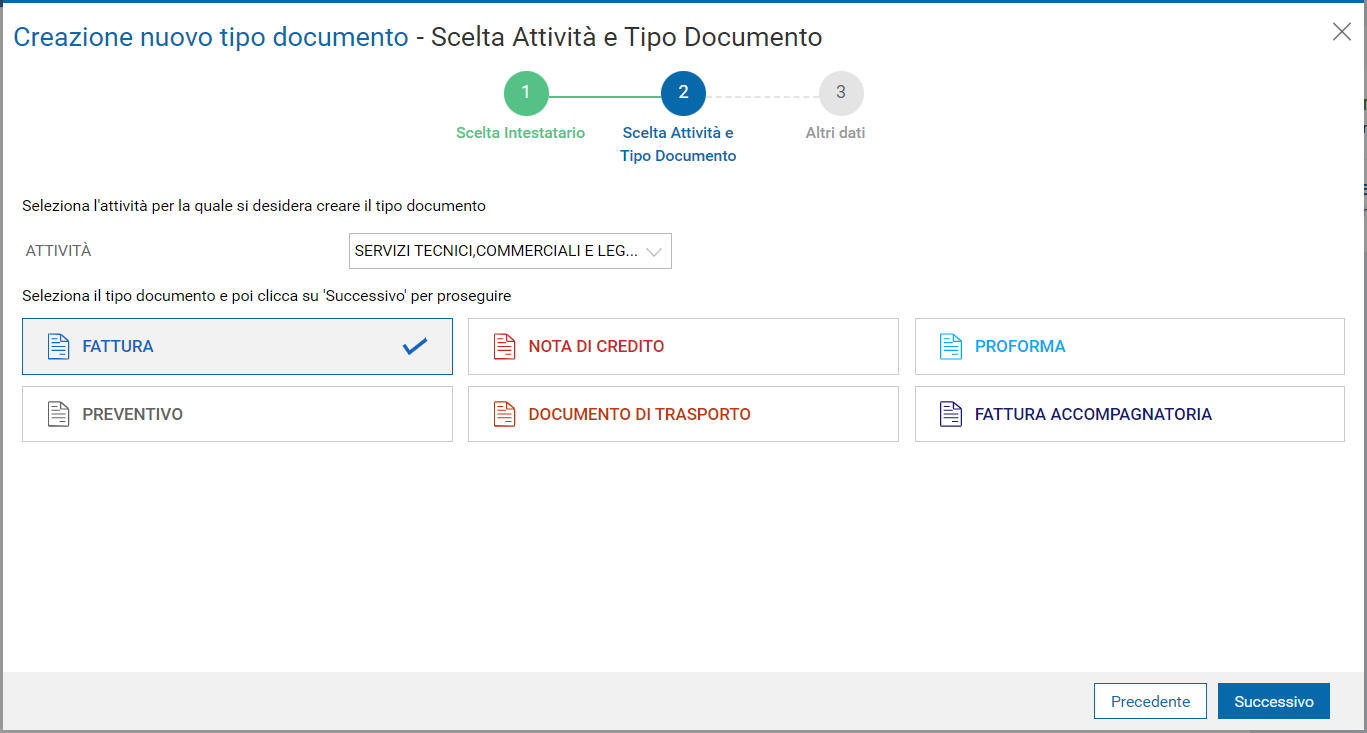Click the Successivo button

1274,702
